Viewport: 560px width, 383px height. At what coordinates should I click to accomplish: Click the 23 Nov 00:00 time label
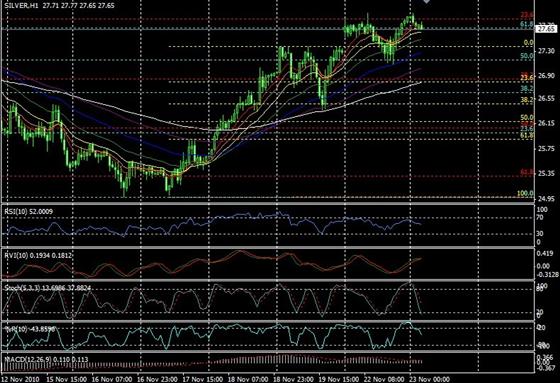pyautogui.click(x=429, y=379)
